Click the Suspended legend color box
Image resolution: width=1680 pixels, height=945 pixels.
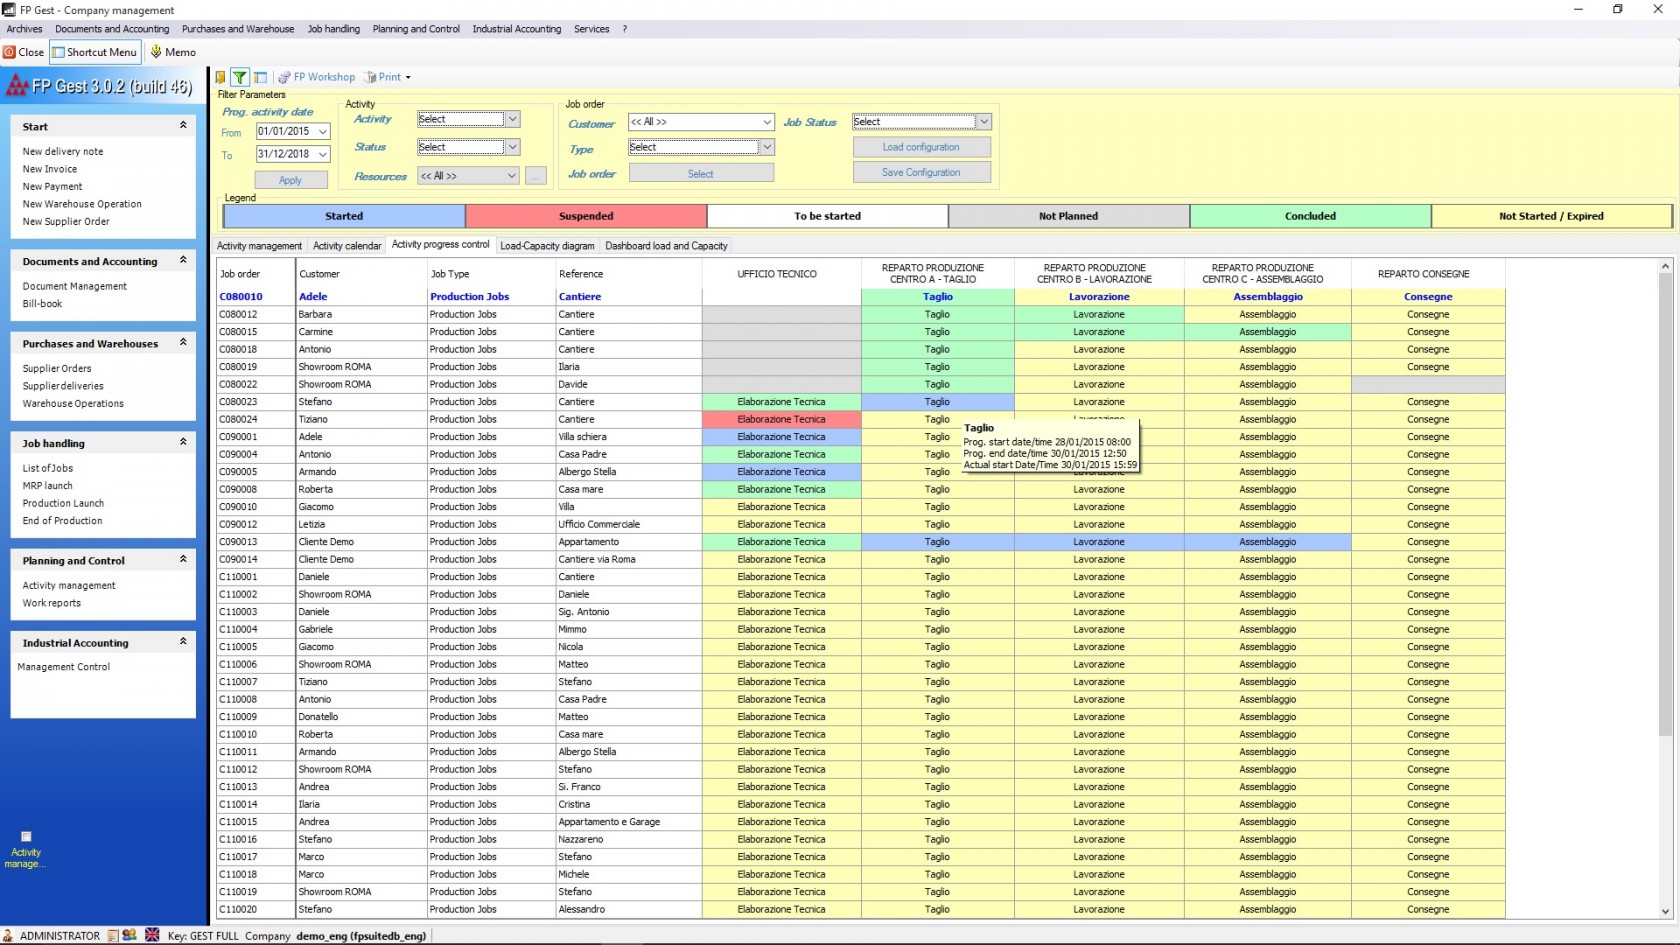point(586,216)
